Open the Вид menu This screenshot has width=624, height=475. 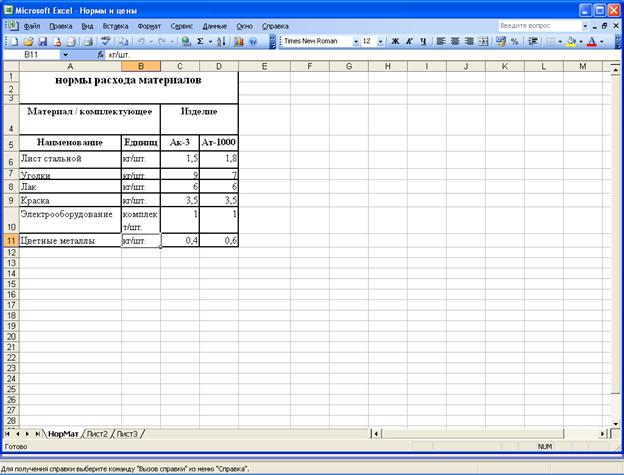point(87,26)
